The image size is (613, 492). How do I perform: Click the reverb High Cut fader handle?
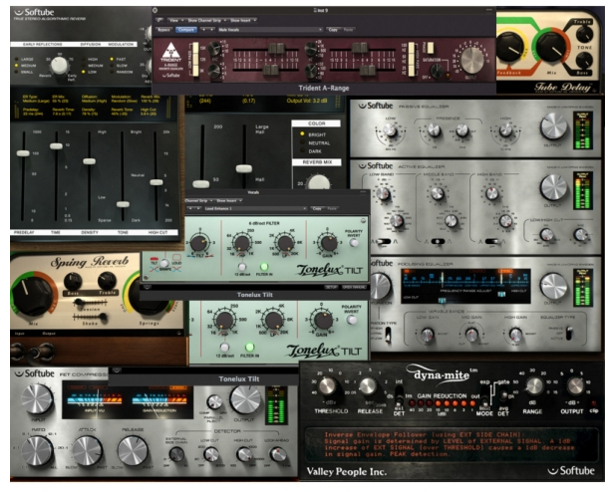tap(156, 182)
